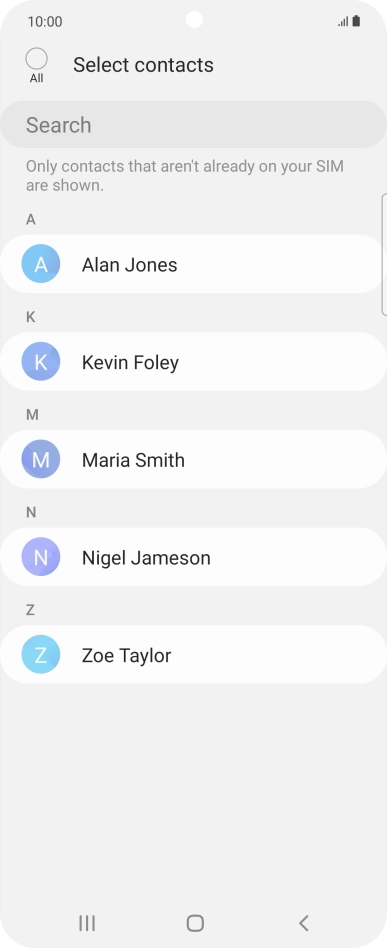Screen dimensions: 387x948
Task: Select the Alan Jones contact name
Action: pos(129,265)
